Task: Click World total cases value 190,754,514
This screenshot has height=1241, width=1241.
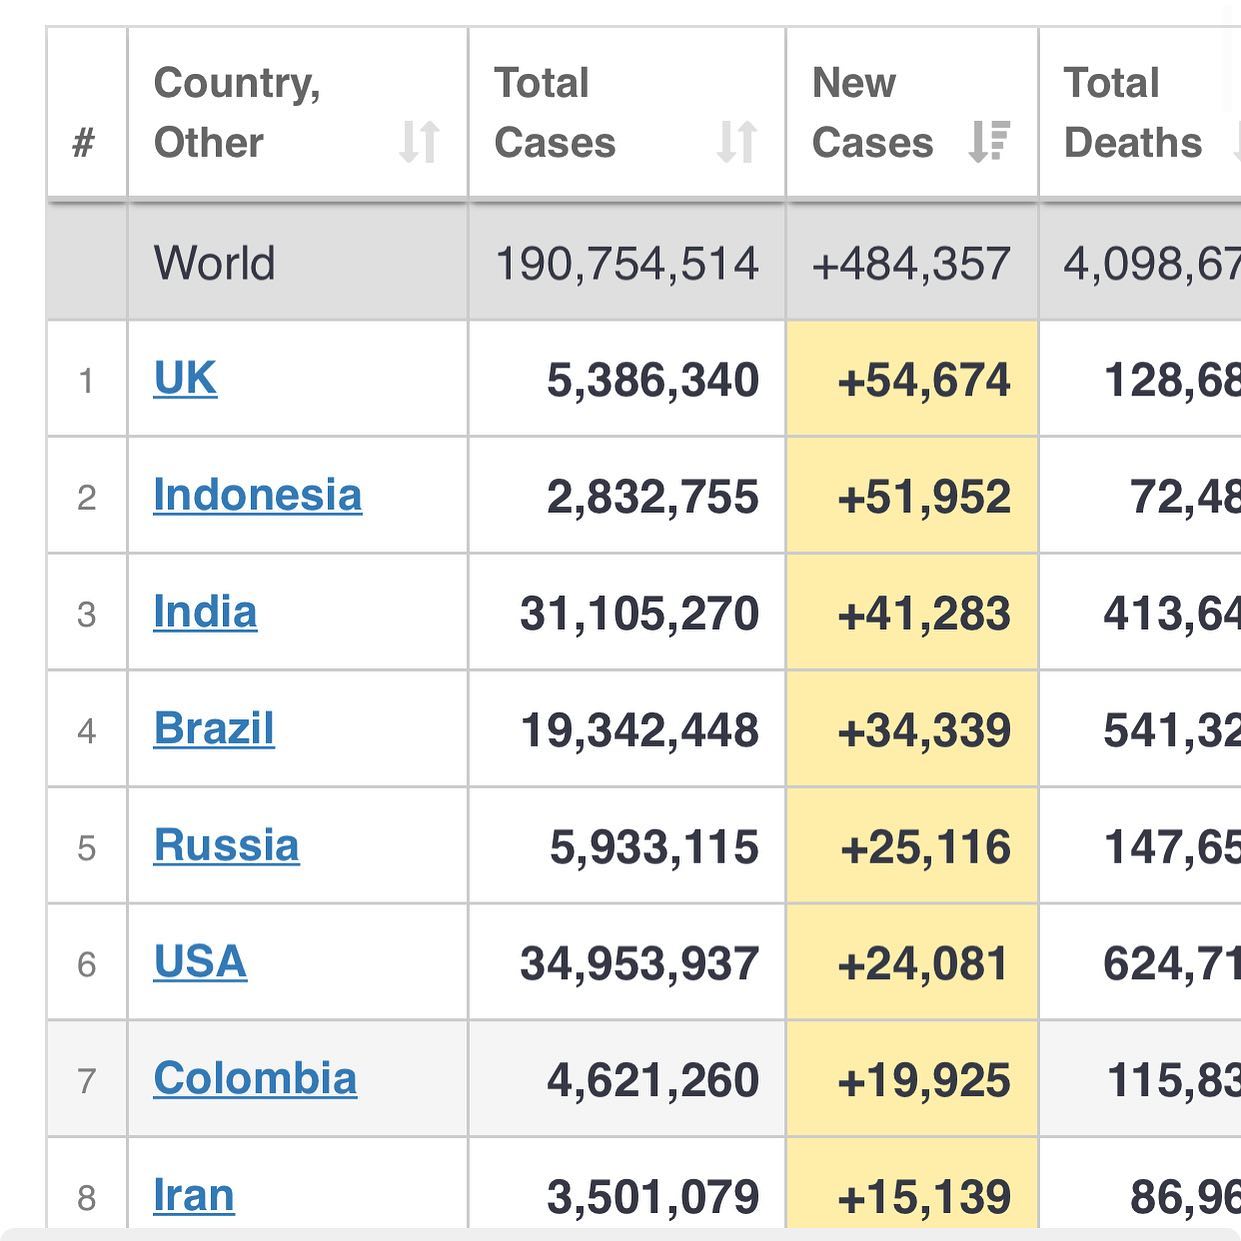Action: click(627, 264)
